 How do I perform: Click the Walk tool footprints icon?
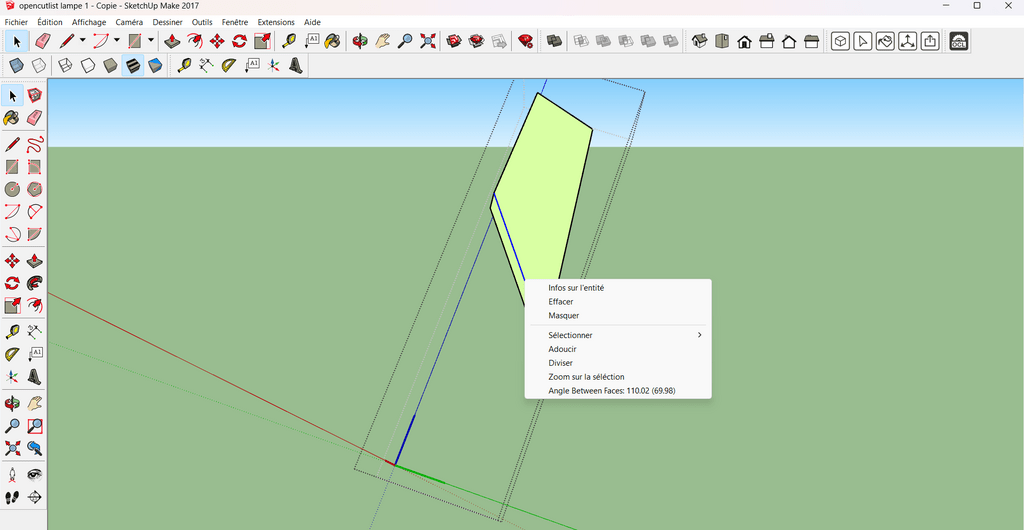click(12, 497)
